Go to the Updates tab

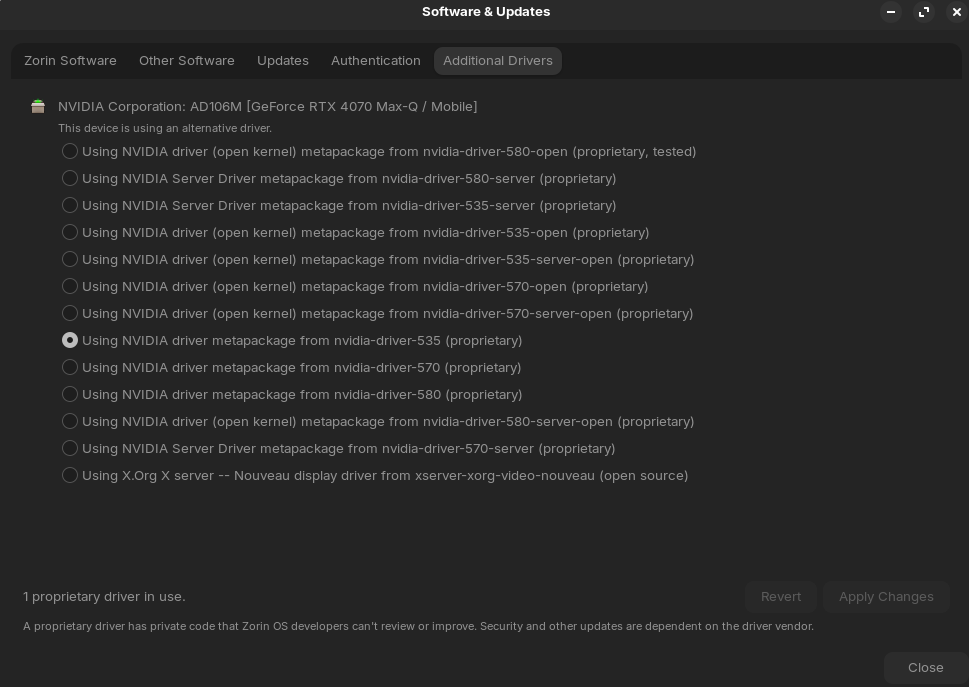point(283,61)
